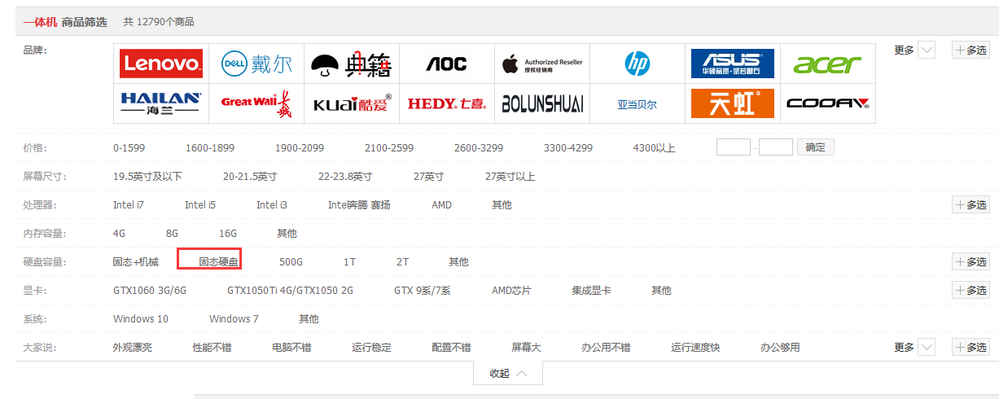Choose the ASUS brand logo

(x=733, y=64)
